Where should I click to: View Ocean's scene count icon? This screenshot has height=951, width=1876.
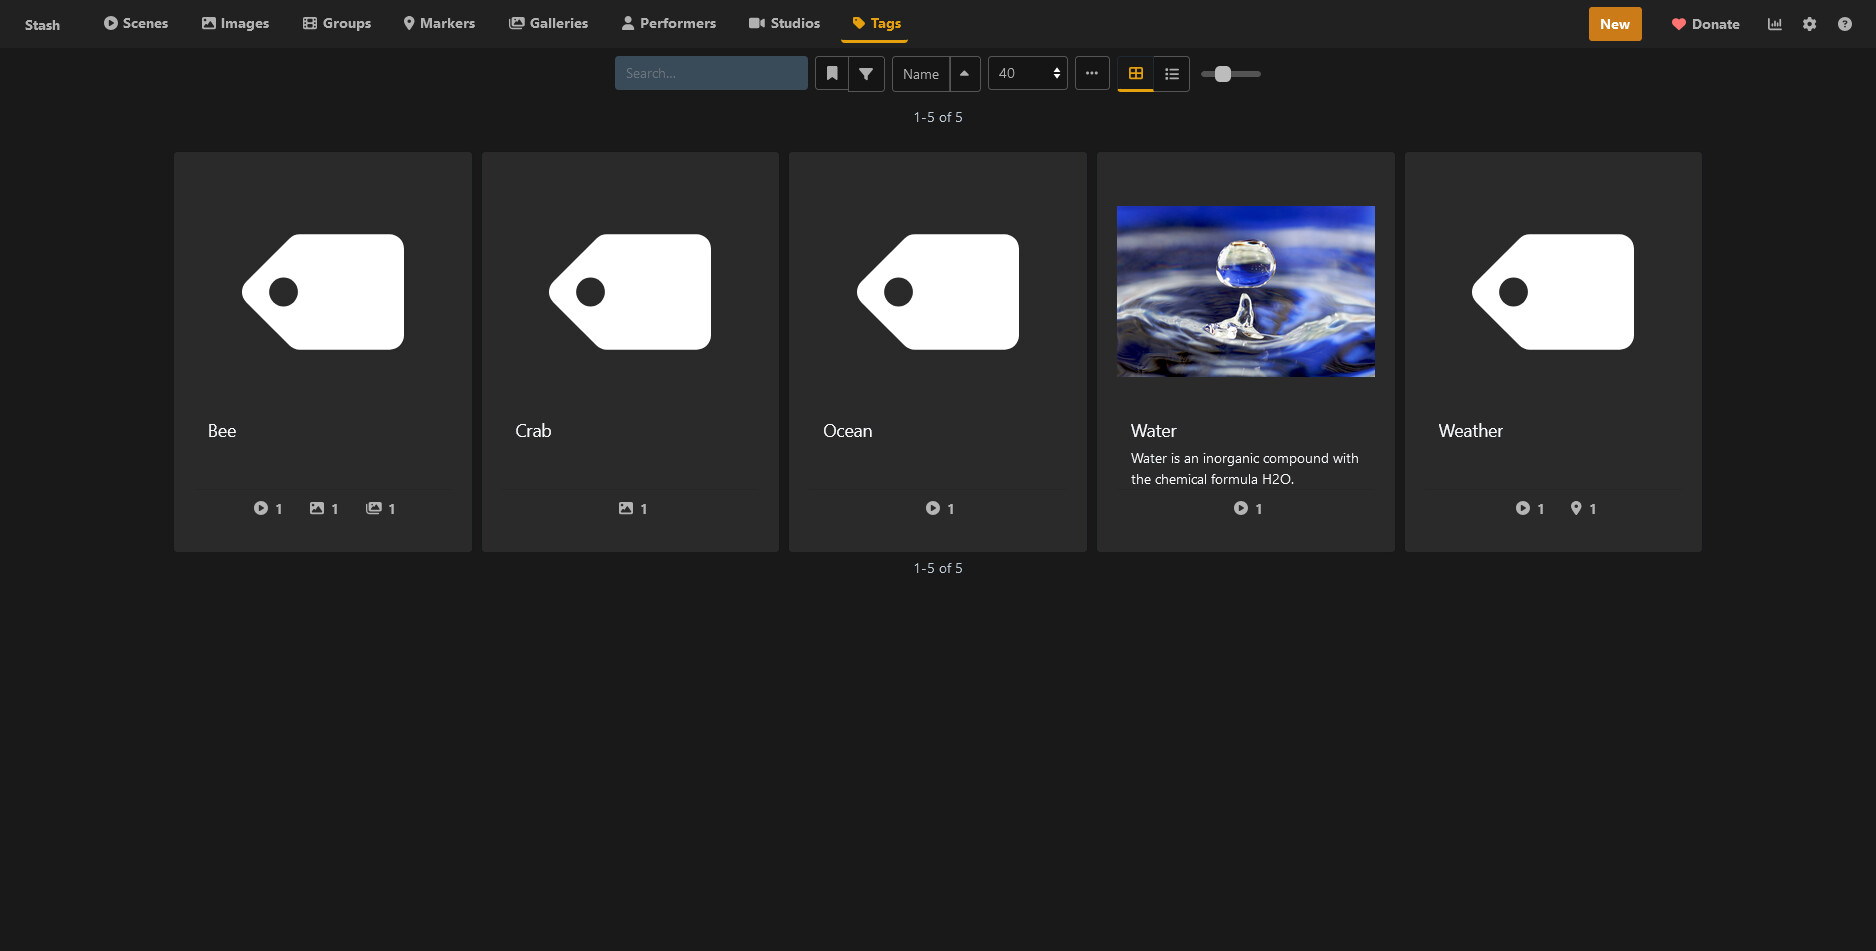click(940, 508)
